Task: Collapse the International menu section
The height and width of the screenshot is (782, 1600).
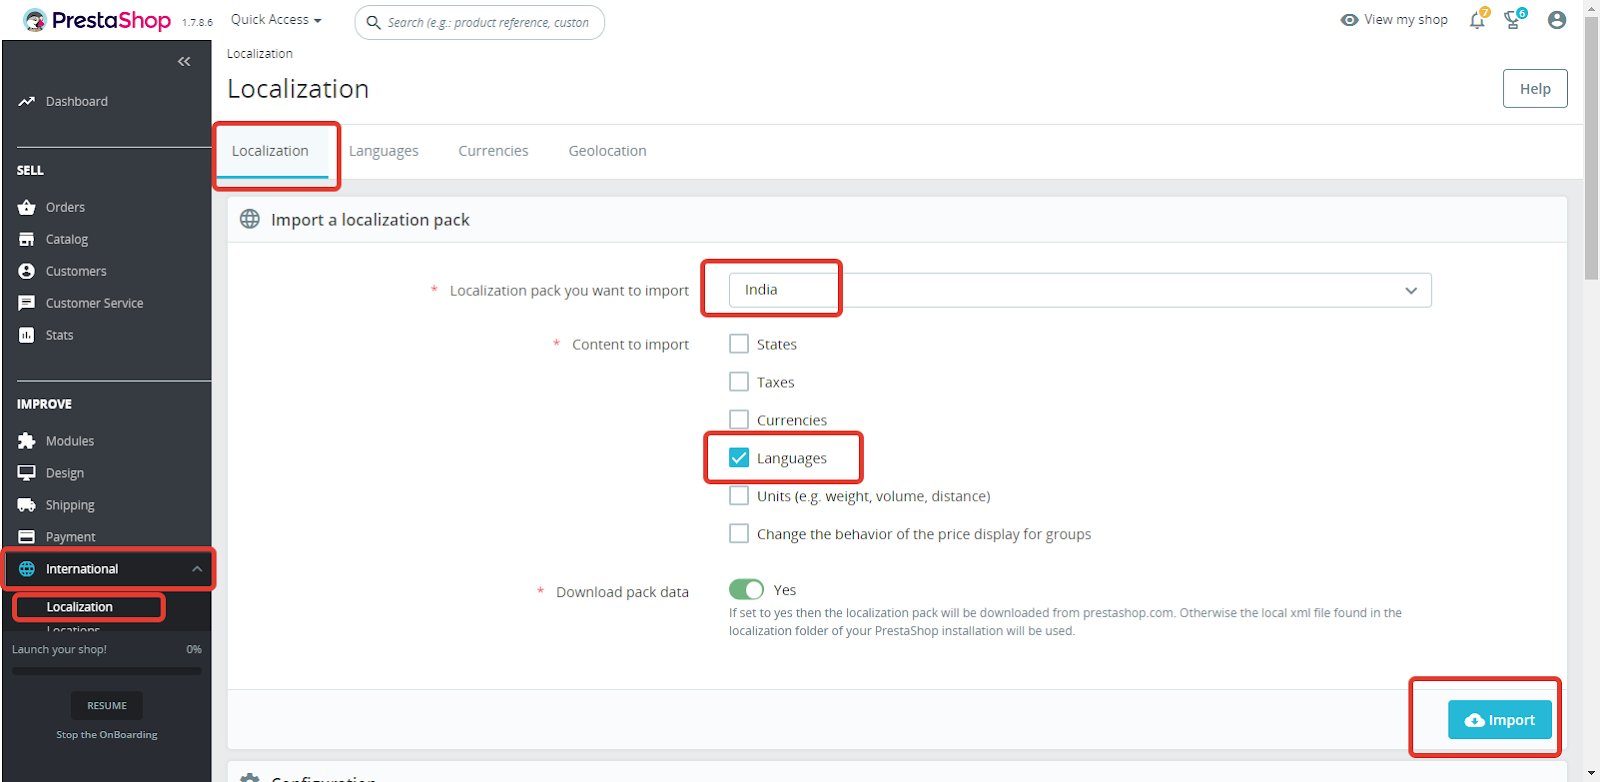Action: (197, 569)
